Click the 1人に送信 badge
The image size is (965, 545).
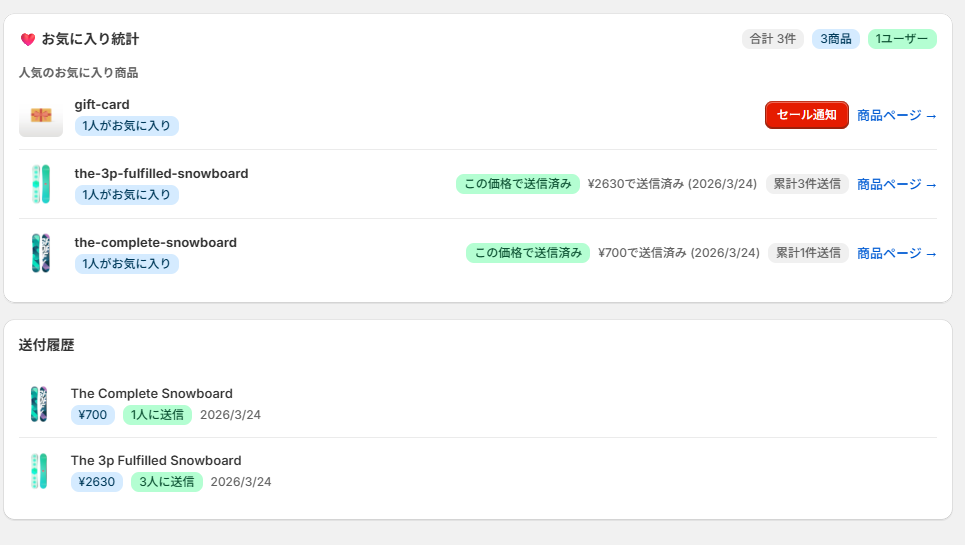tap(157, 415)
